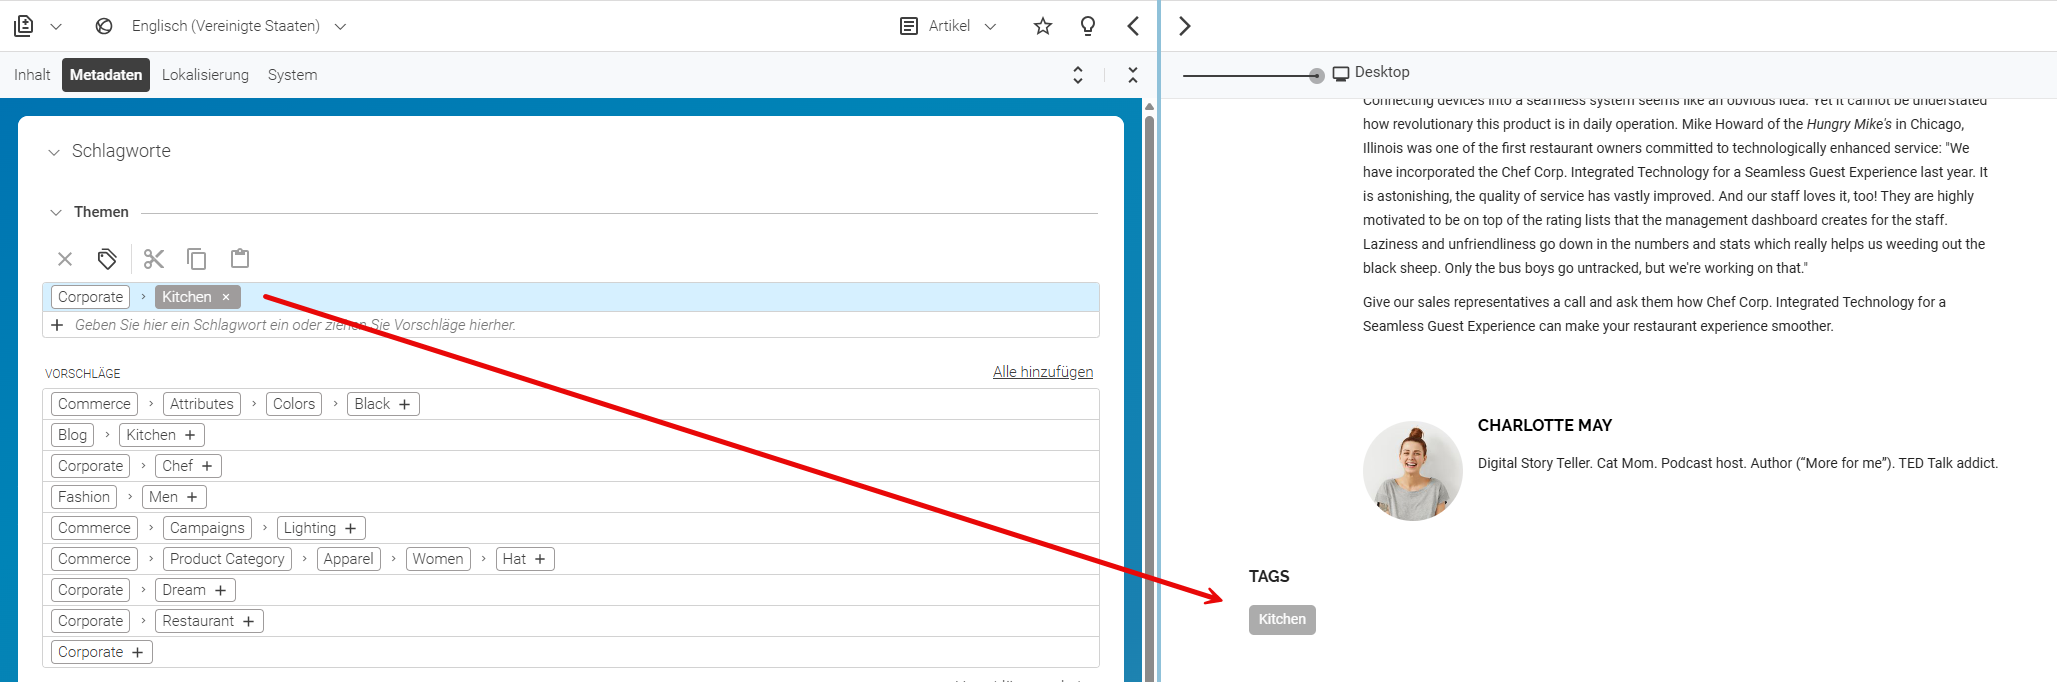The image size is (2057, 682).
Task: Click Charlotte May author photo
Action: [x=1413, y=471]
